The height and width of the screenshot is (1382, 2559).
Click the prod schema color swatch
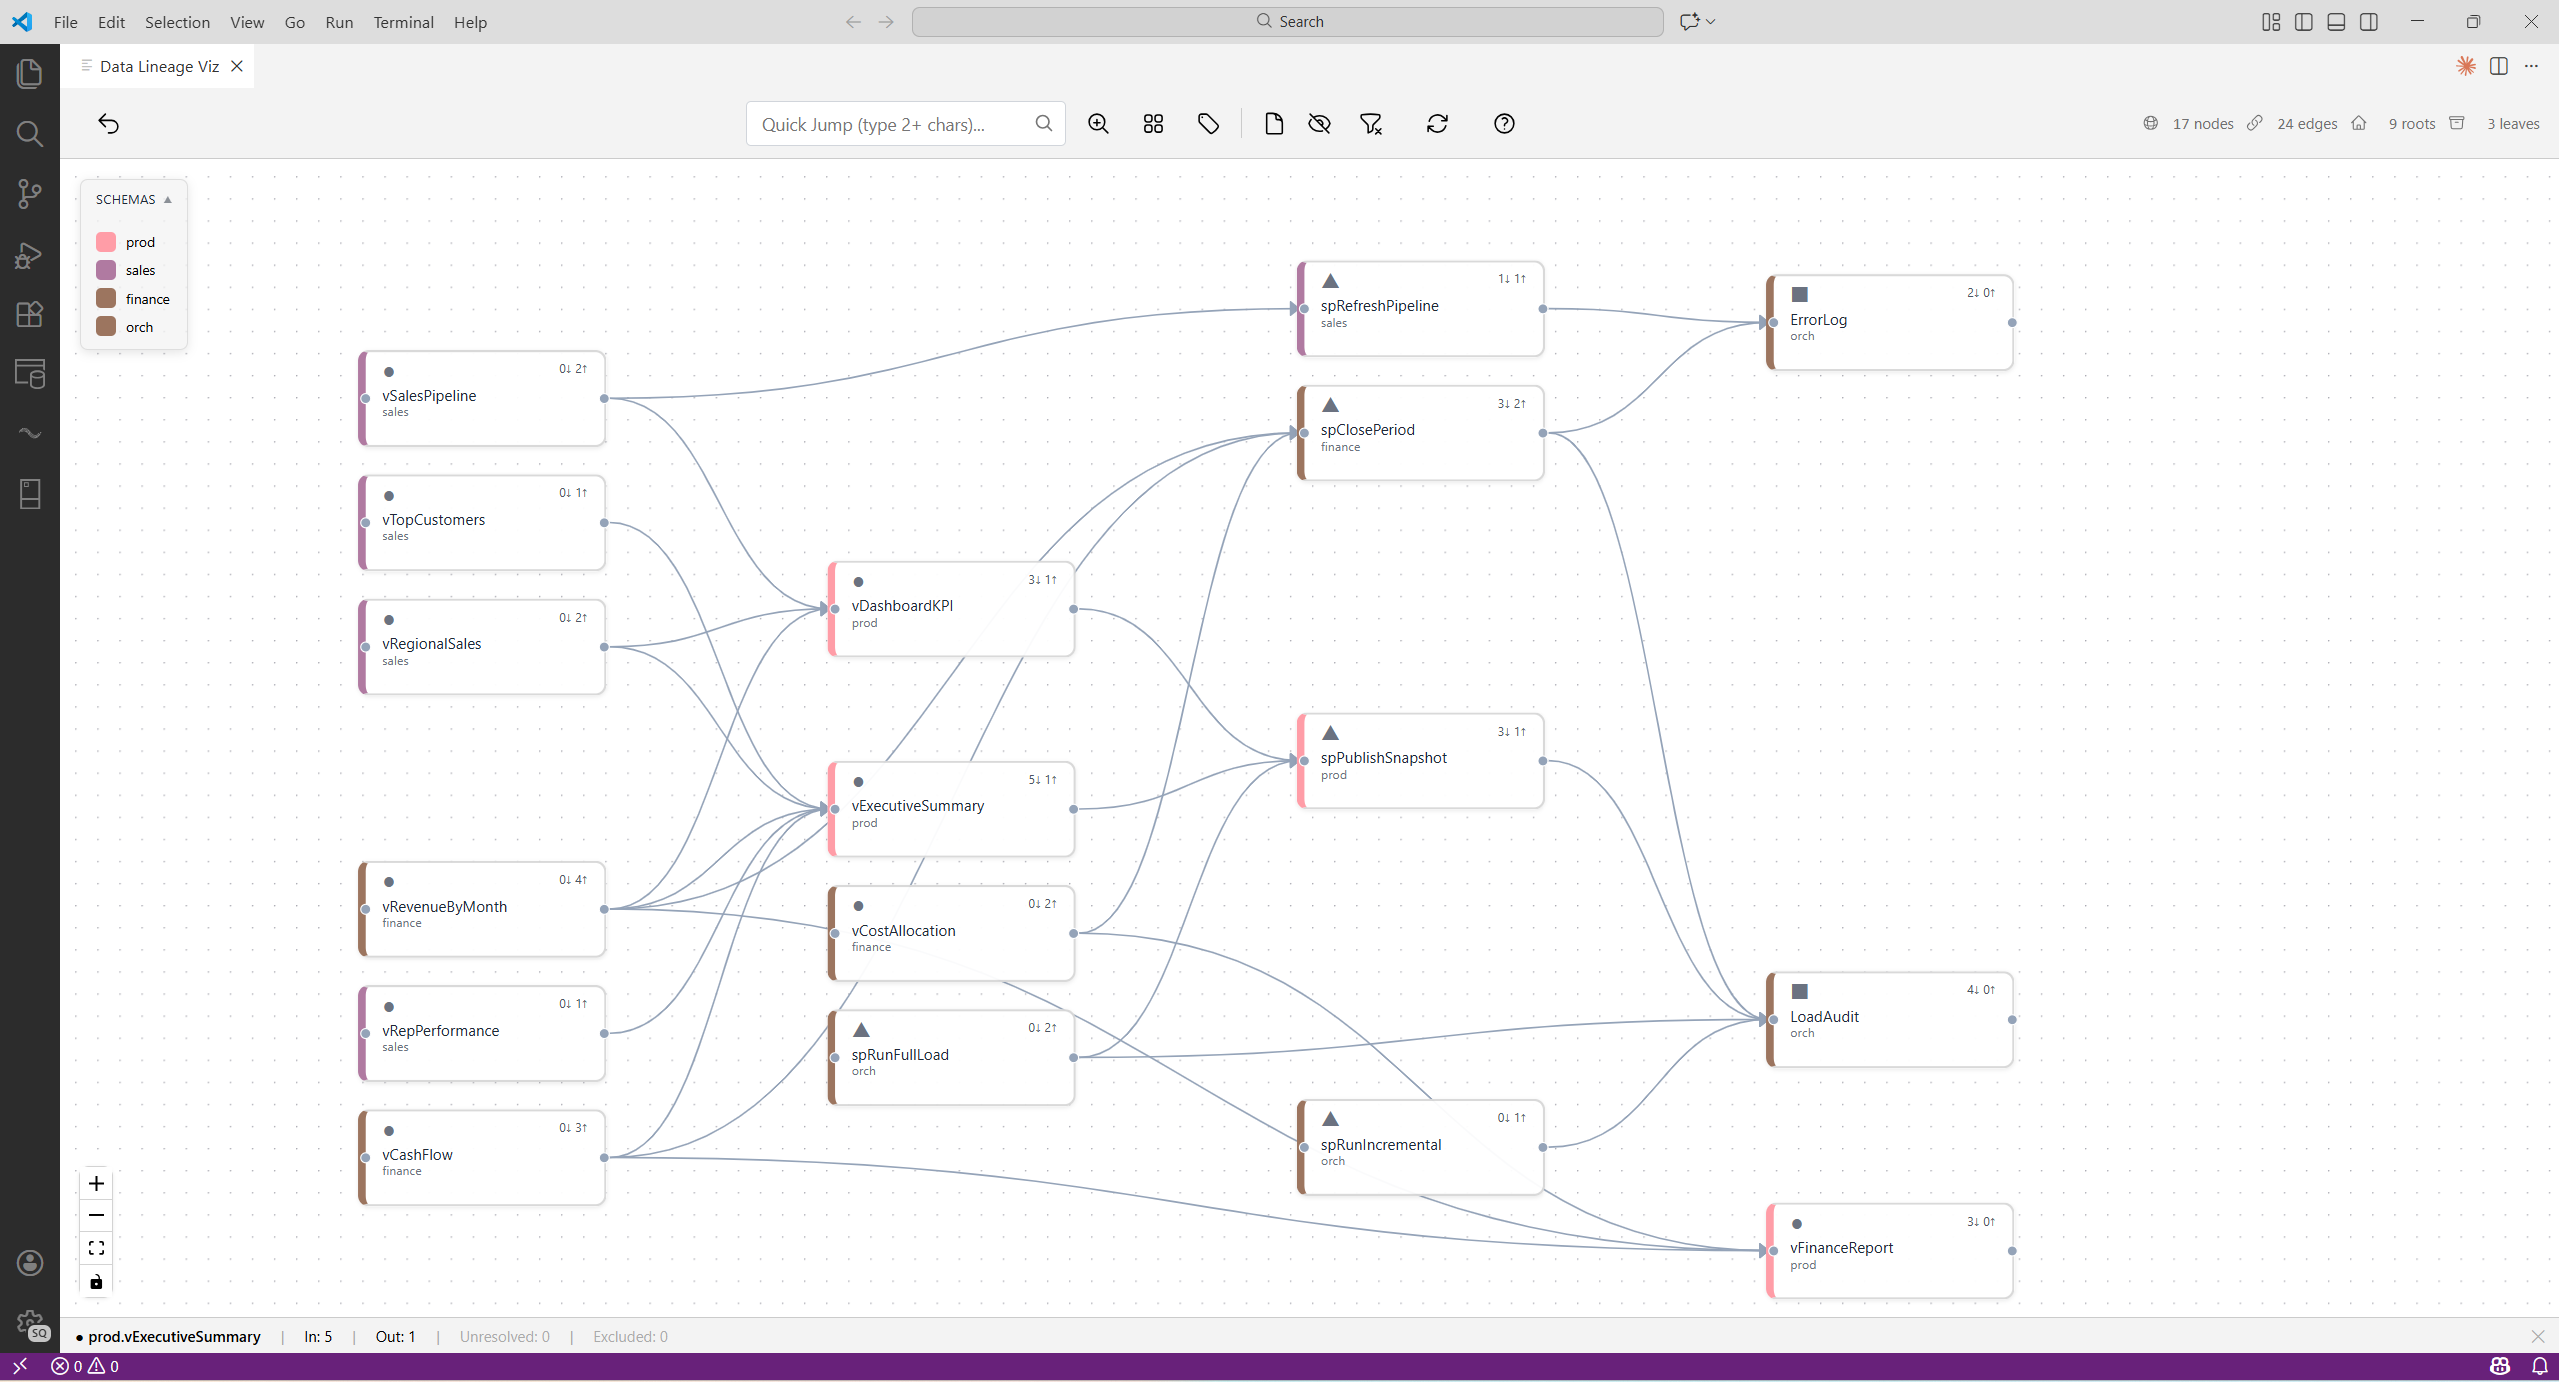106,242
